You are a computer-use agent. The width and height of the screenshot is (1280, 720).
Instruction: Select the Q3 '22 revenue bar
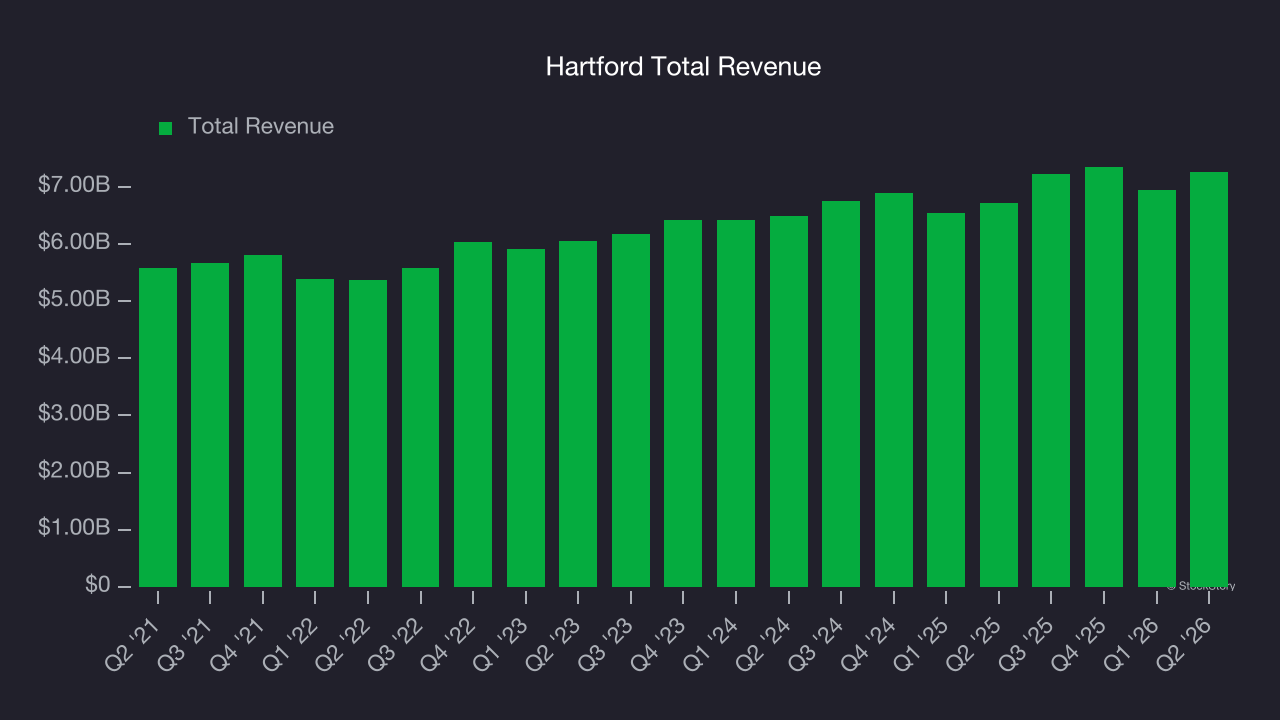click(x=420, y=427)
